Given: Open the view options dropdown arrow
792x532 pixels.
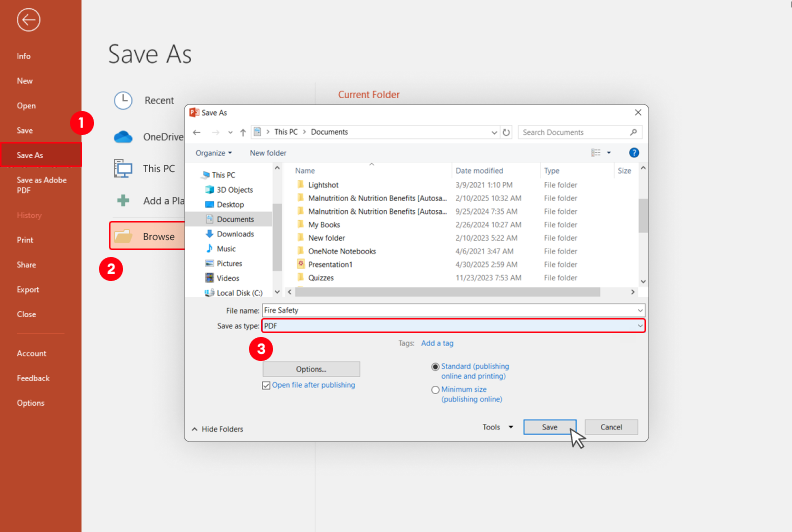Looking at the screenshot, I should (609, 153).
